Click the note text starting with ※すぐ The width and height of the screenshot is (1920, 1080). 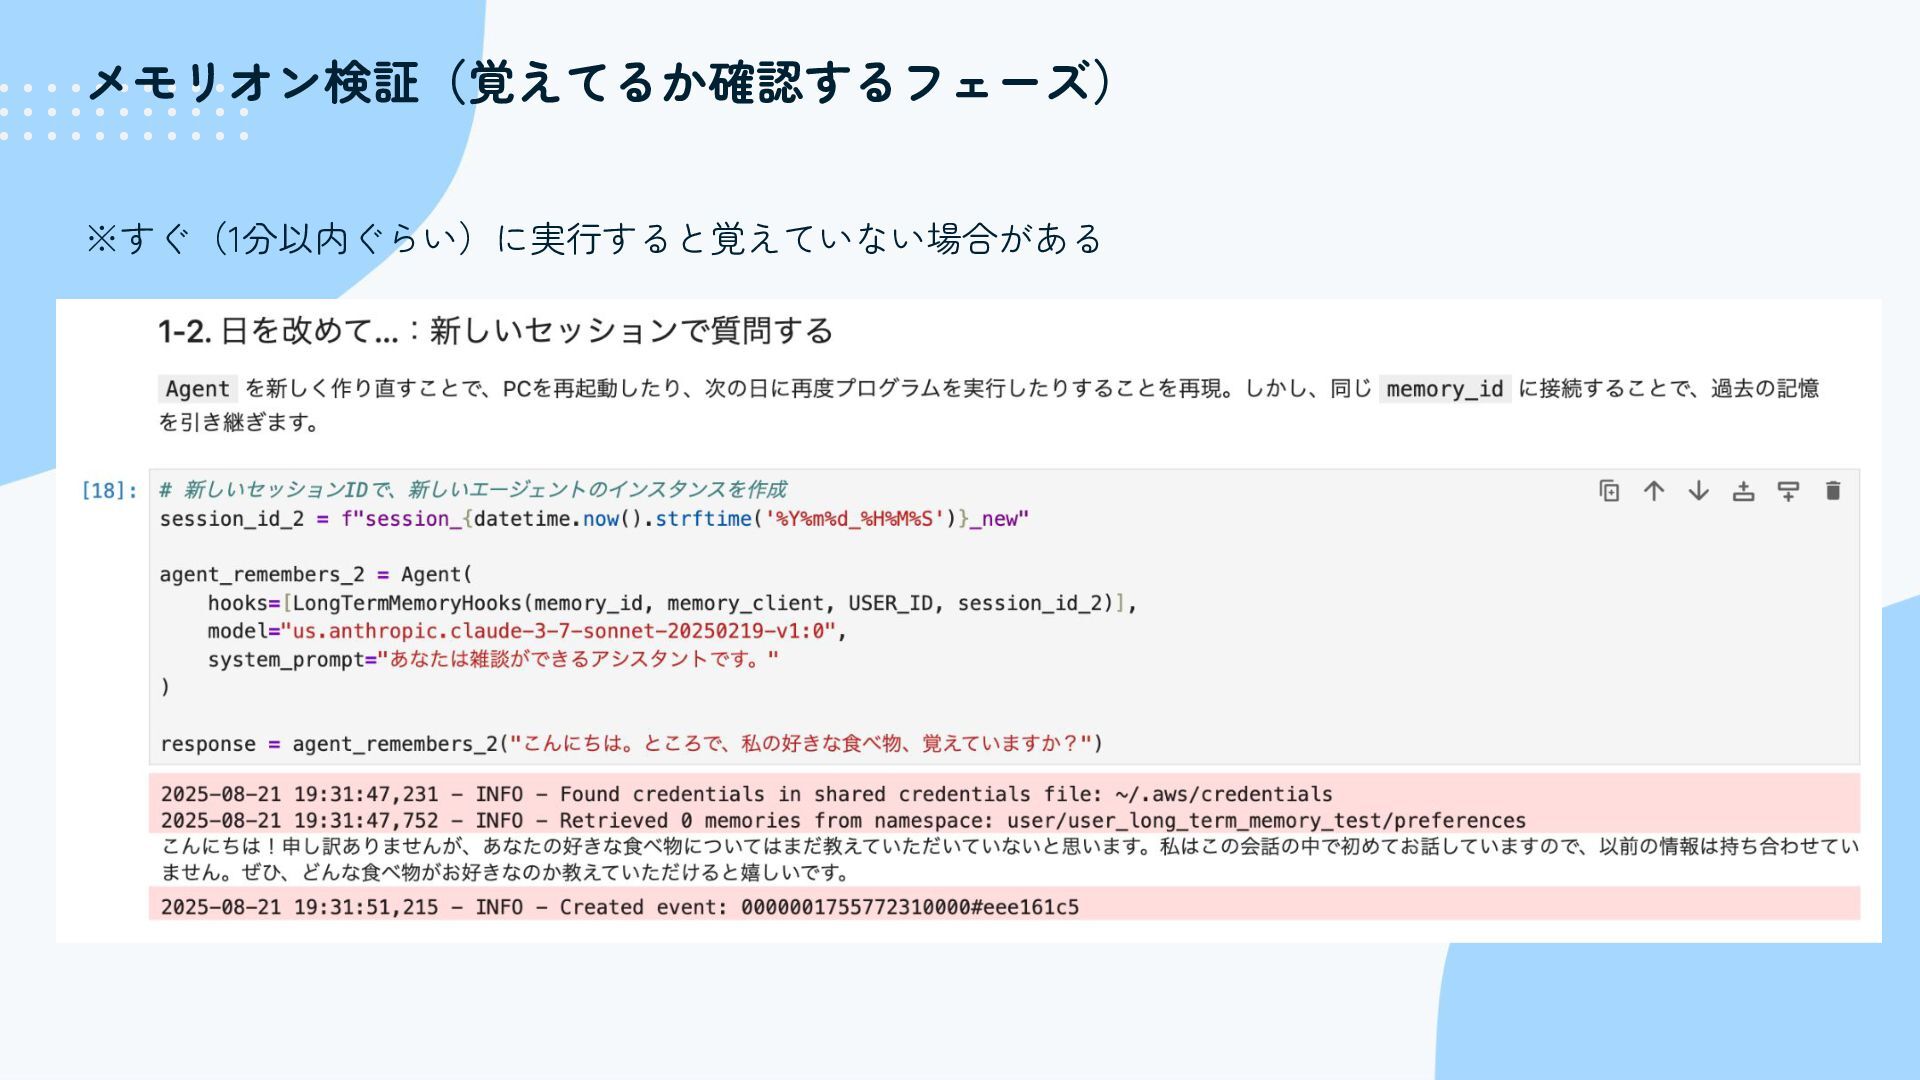tap(594, 239)
